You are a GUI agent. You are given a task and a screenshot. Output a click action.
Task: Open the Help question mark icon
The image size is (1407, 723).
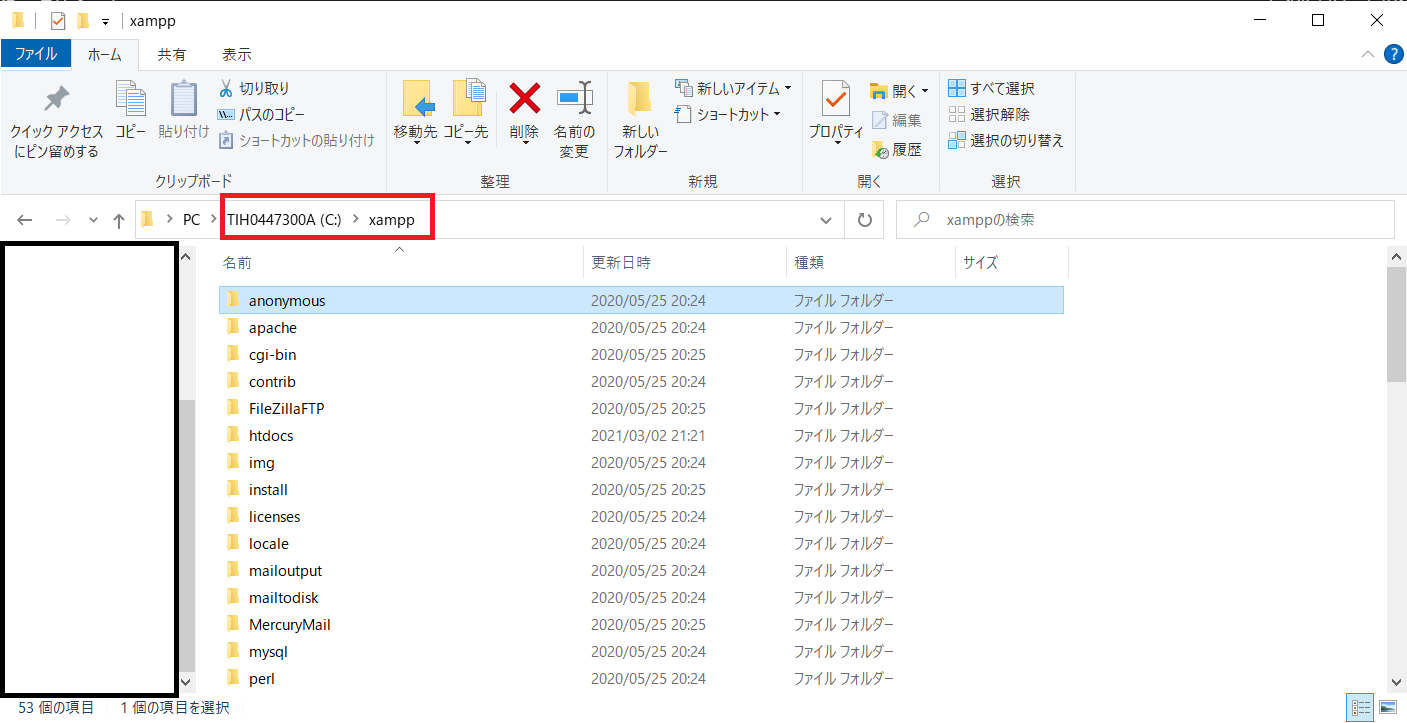tap(1393, 54)
